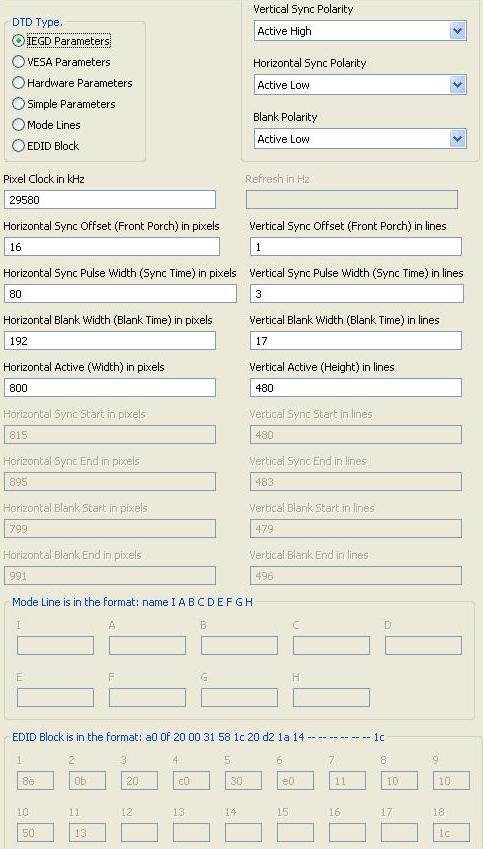
Task: Click the Vertical Sync Offset field
Action: coord(356,247)
